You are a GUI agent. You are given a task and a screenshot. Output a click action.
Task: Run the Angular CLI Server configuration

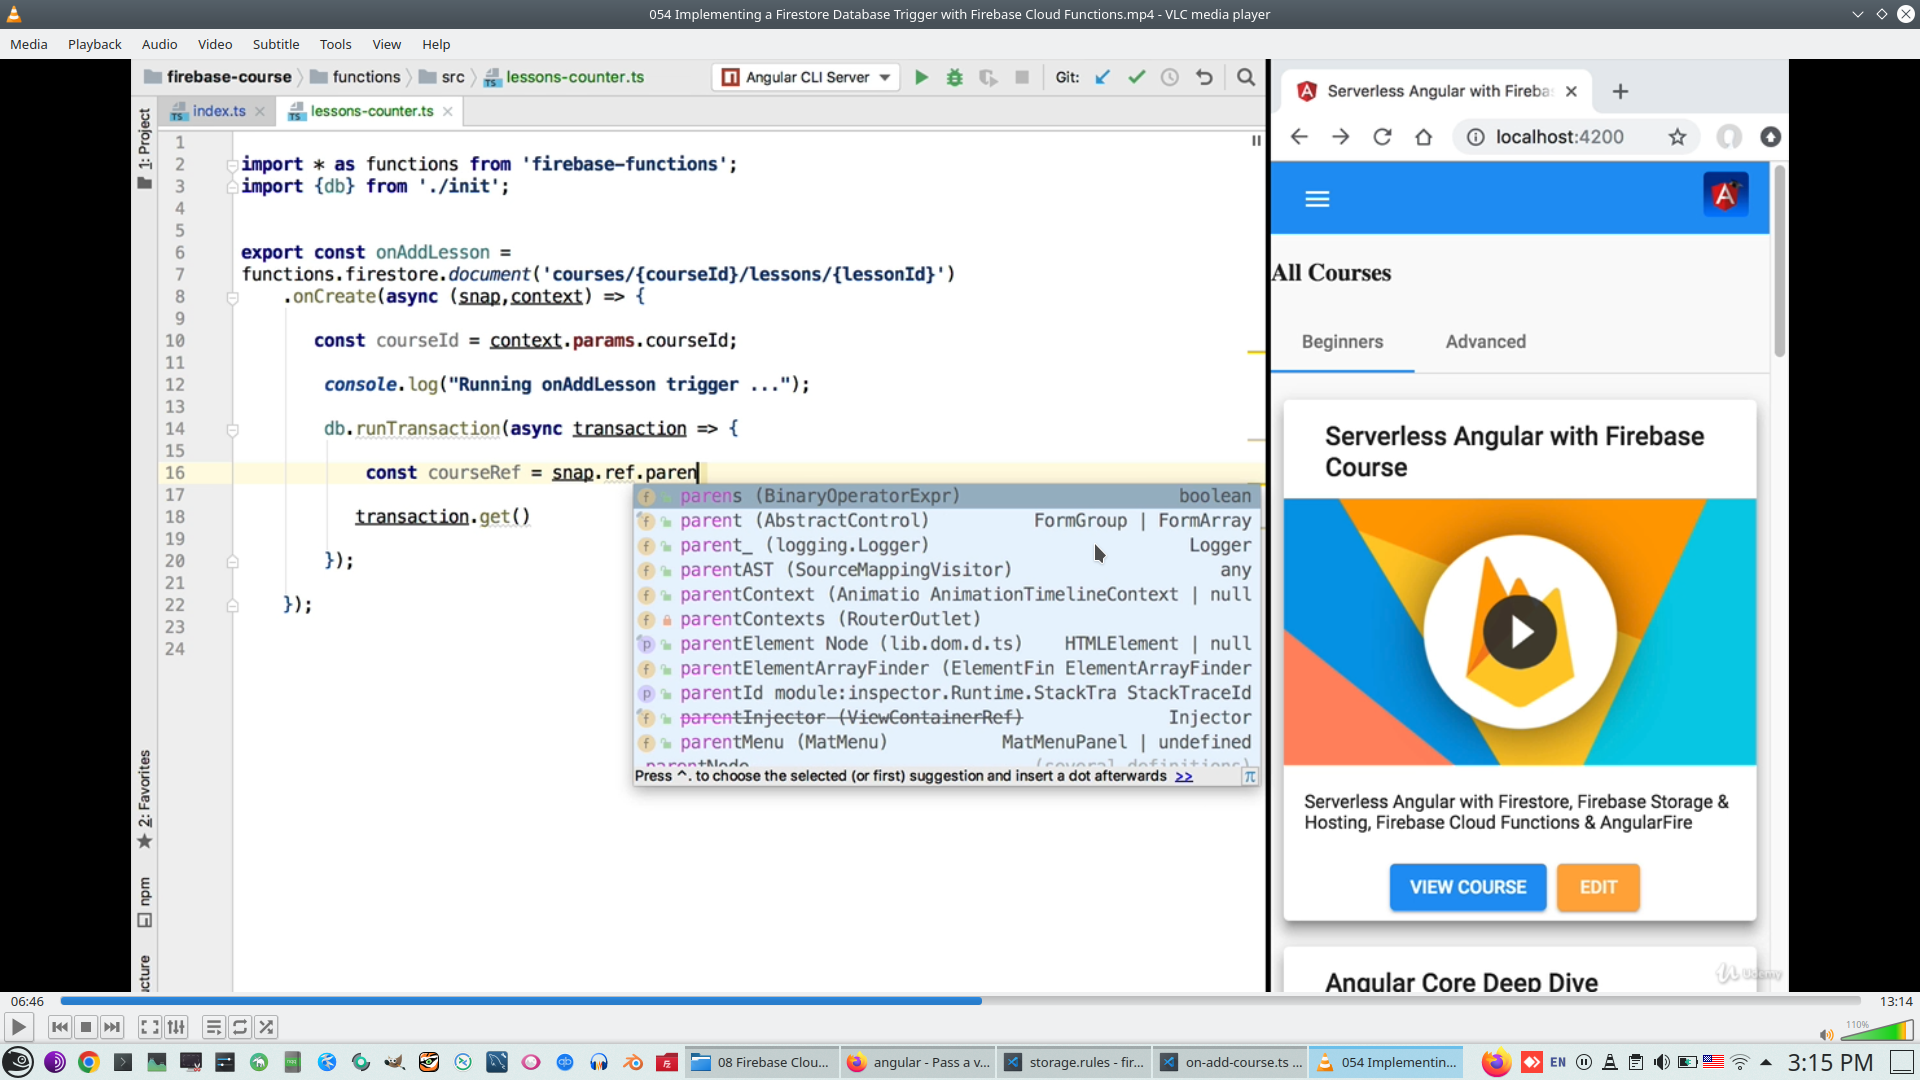click(921, 77)
